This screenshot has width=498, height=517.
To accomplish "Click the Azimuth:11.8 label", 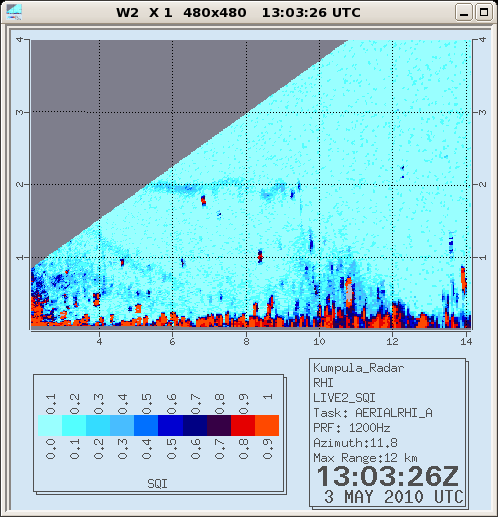I will (x=355, y=443).
